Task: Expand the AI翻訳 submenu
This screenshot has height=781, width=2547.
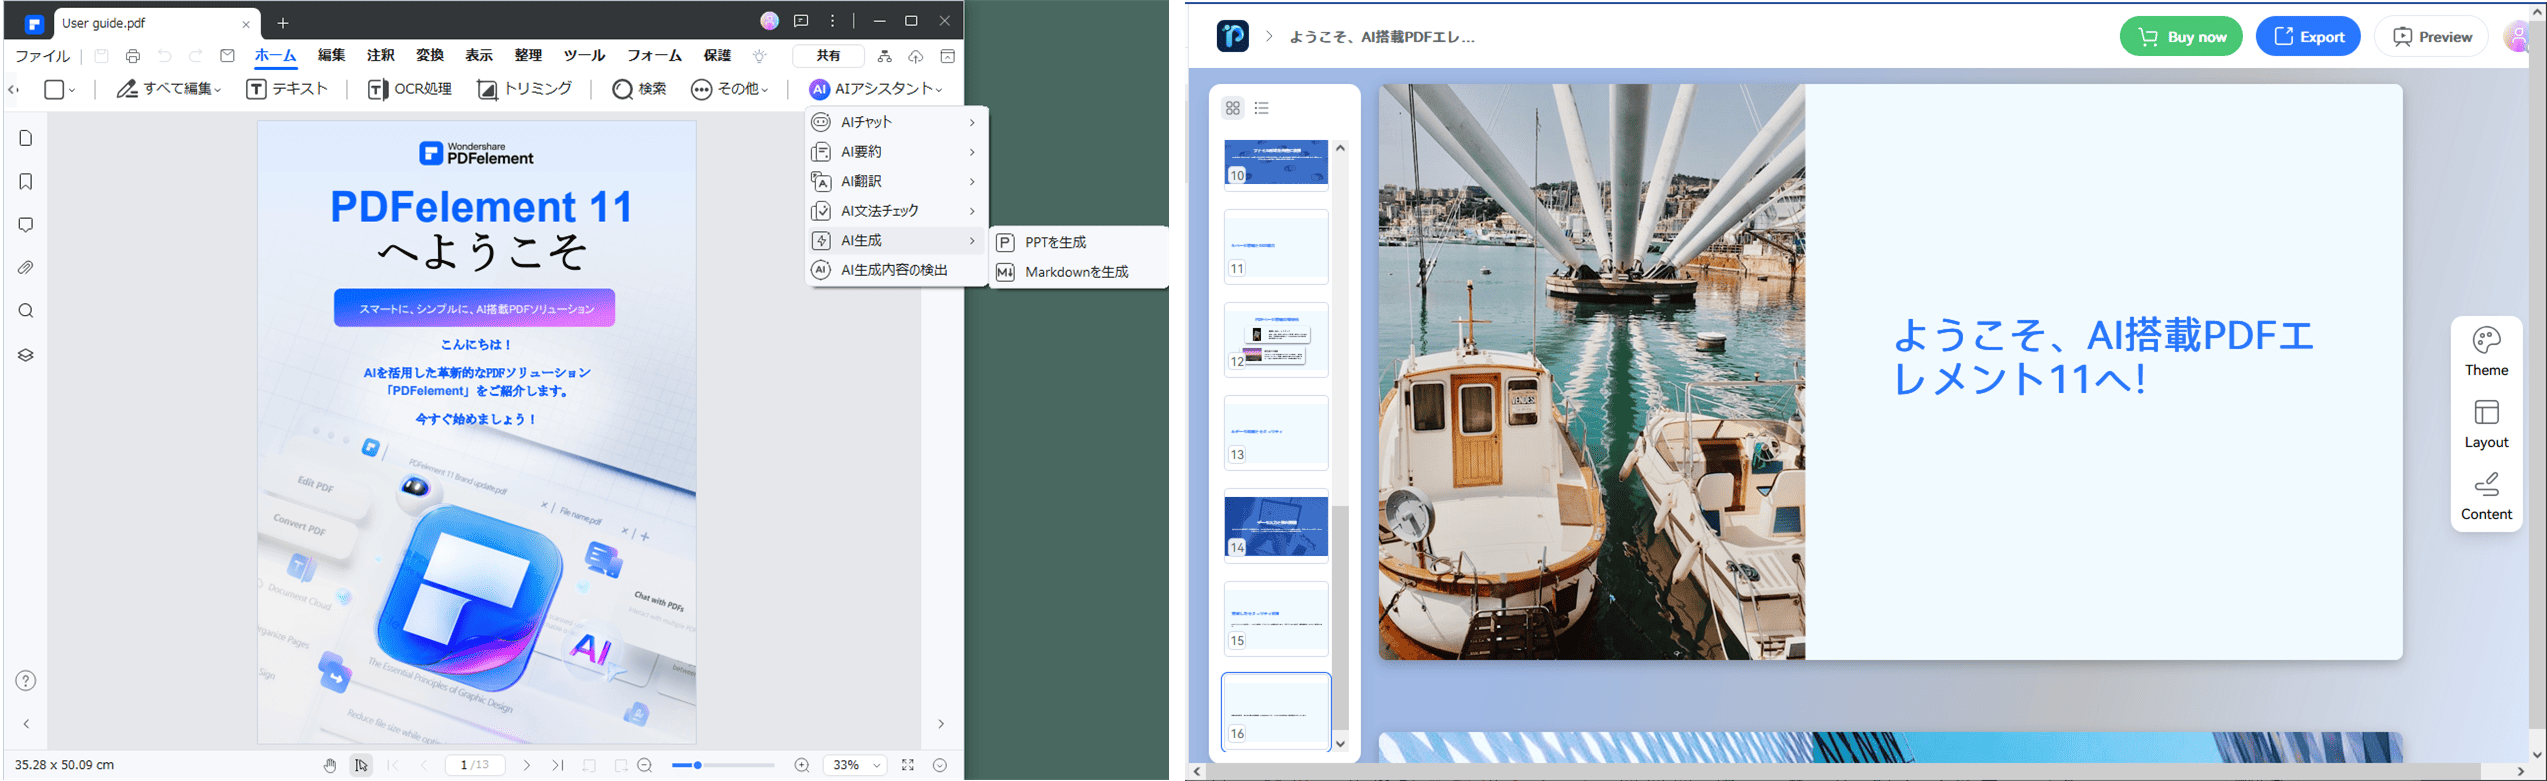Action: click(896, 181)
